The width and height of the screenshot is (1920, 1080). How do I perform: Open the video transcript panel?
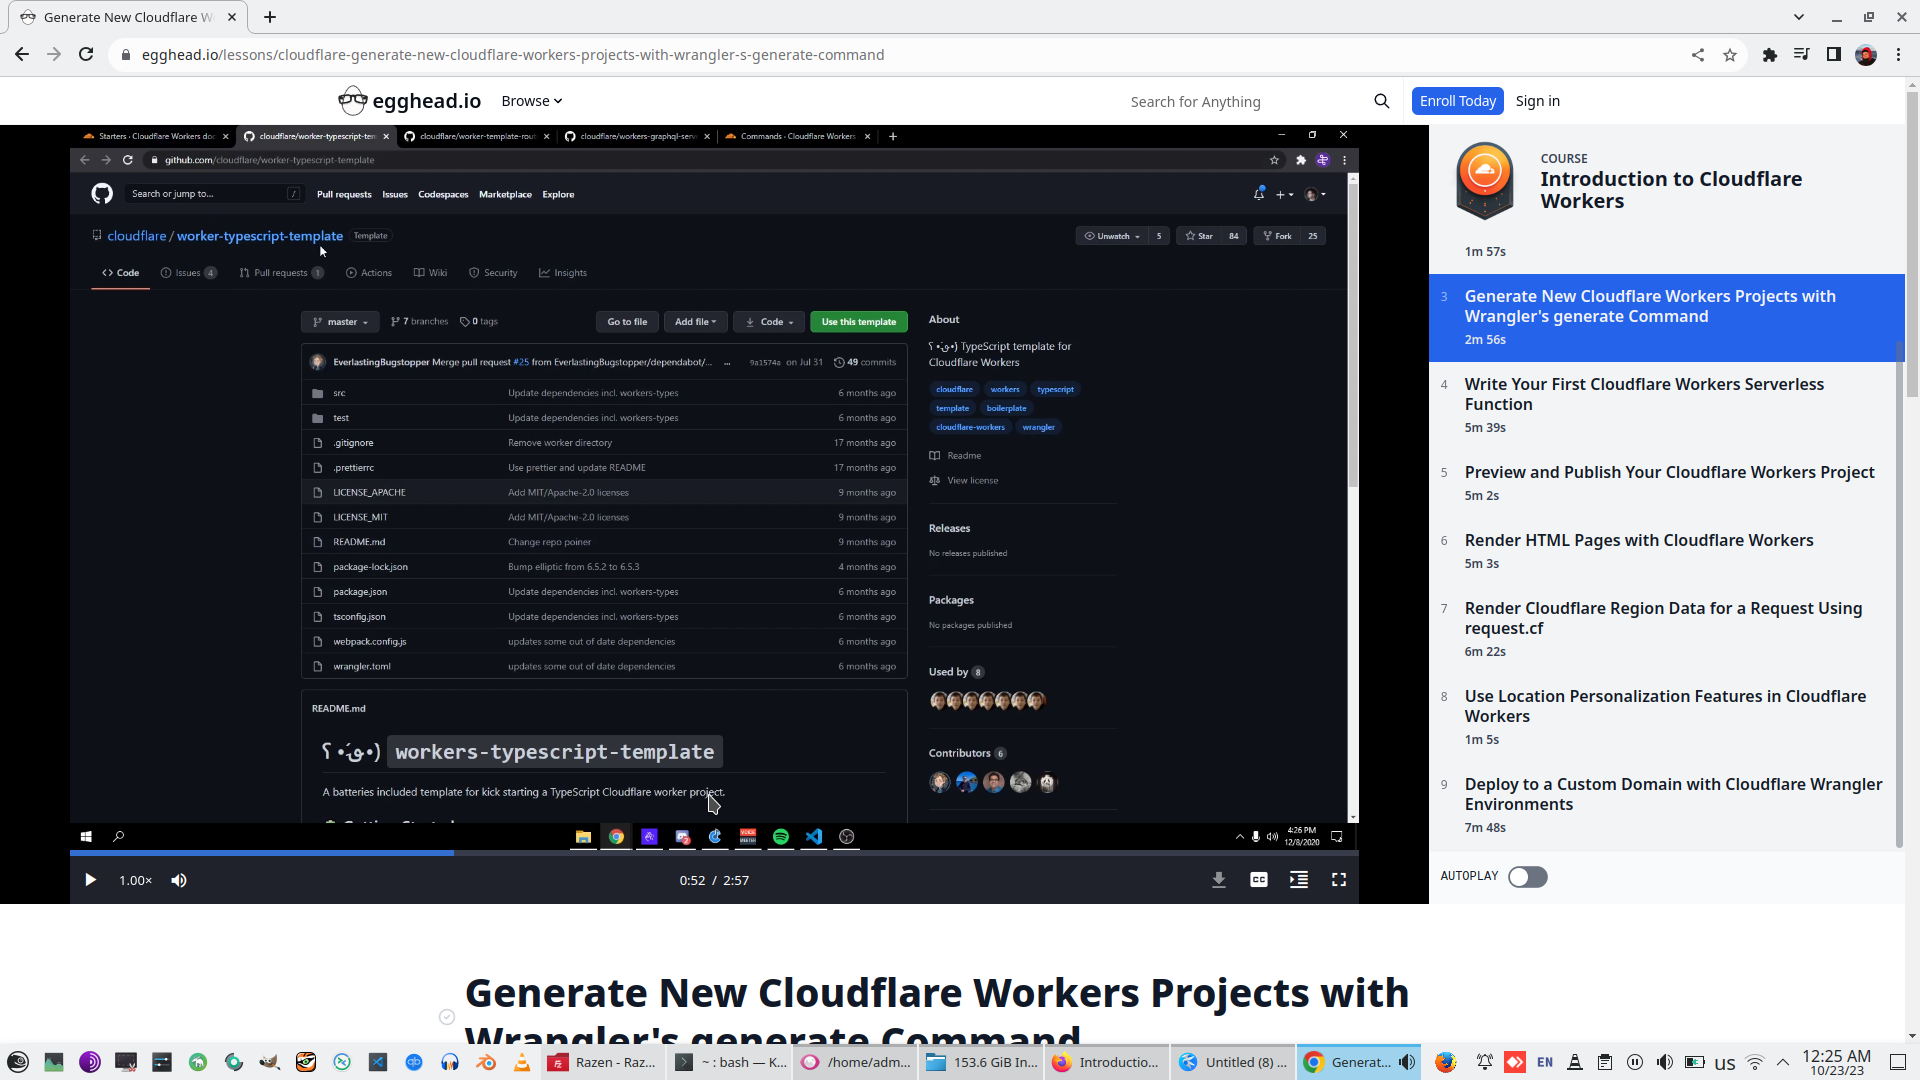[1298, 880]
